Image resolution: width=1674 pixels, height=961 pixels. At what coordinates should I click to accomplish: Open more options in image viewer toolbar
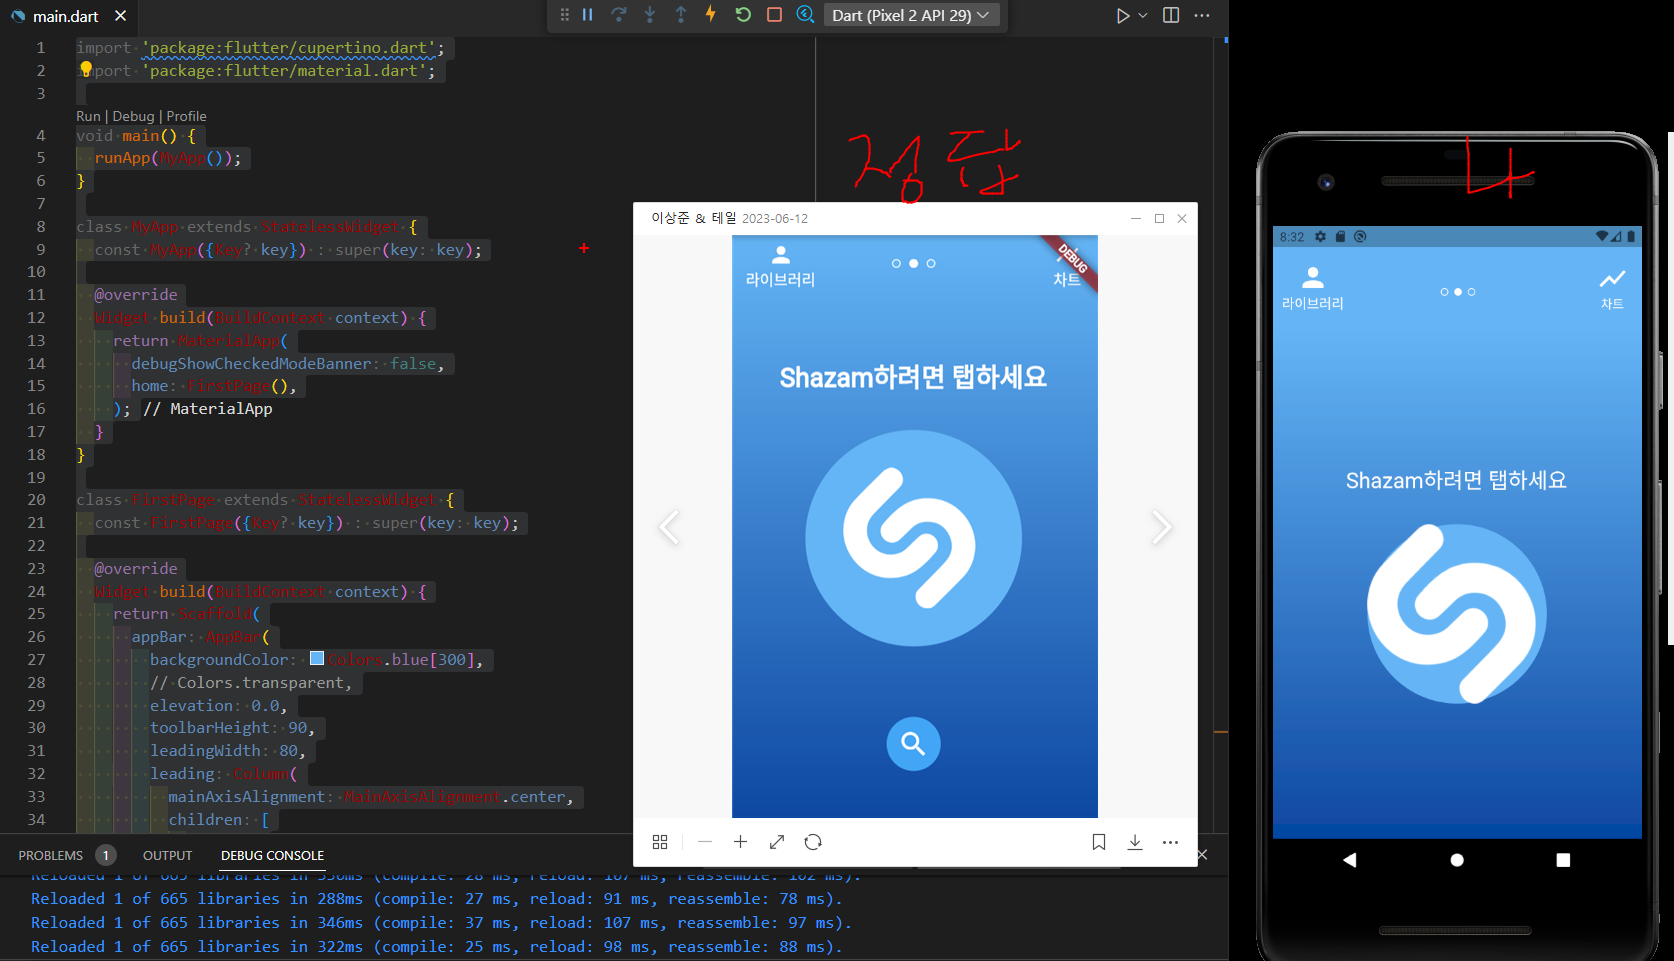(1170, 842)
